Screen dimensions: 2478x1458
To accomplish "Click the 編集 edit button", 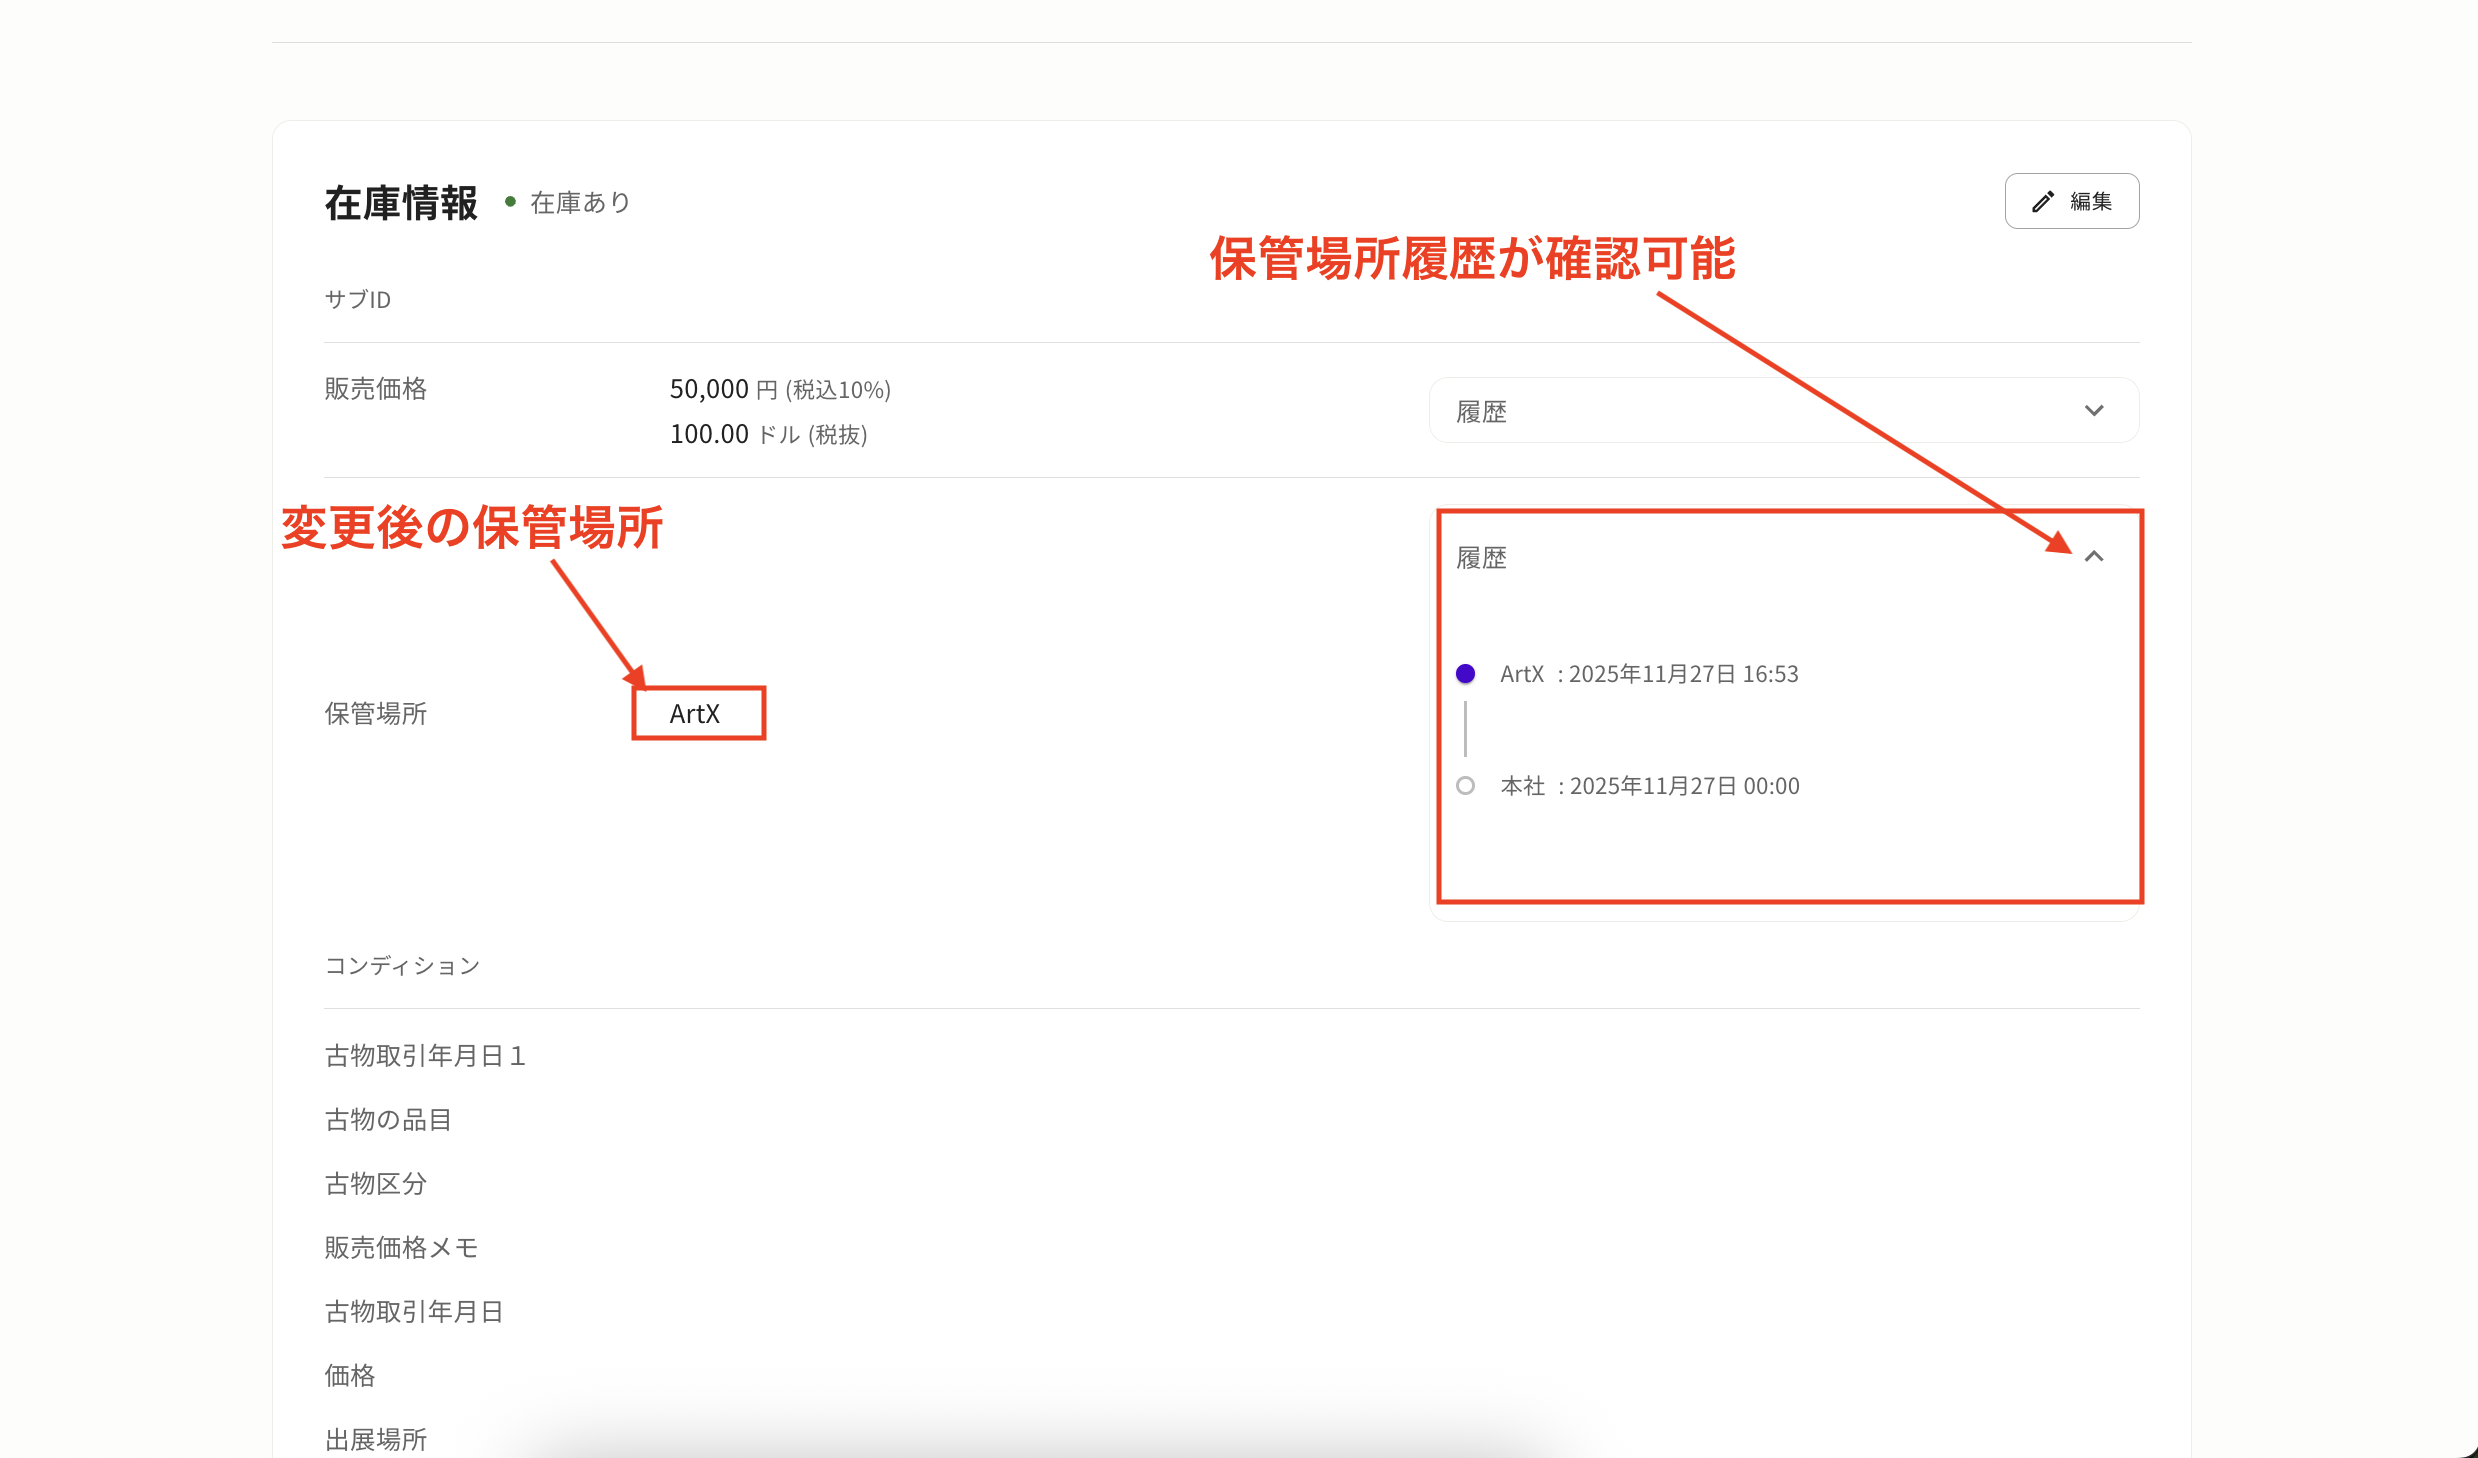I will click(x=2071, y=201).
